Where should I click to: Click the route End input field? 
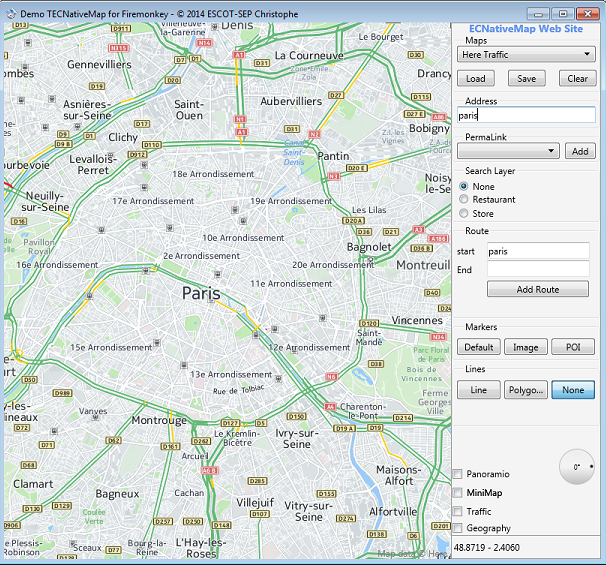point(539,269)
